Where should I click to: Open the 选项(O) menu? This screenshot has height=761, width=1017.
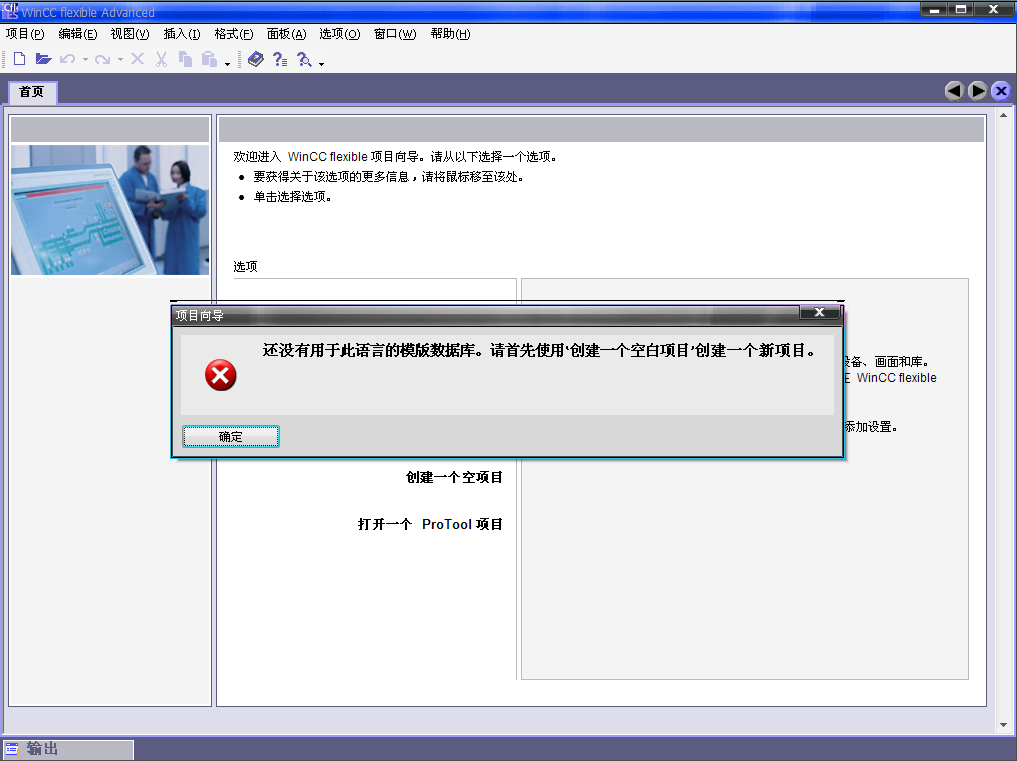click(x=339, y=34)
